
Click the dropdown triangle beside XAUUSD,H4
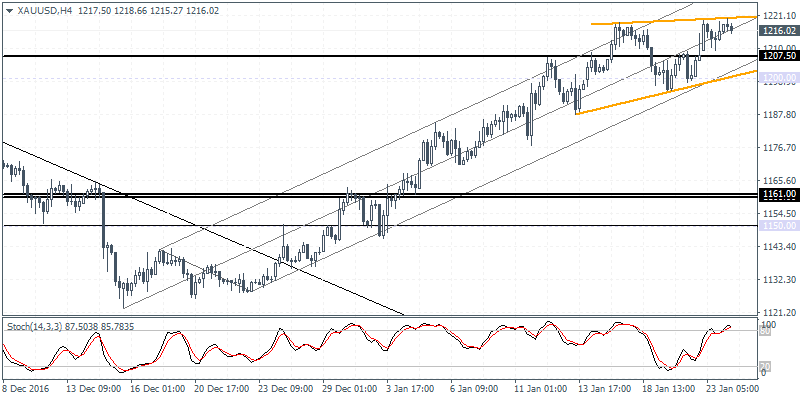click(7, 8)
